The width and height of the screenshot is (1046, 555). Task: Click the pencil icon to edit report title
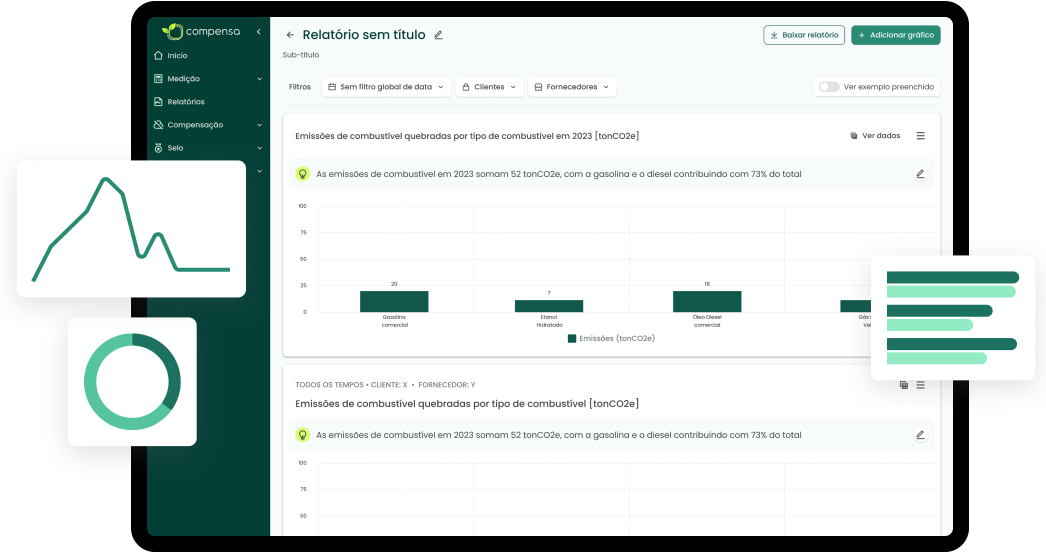click(x=438, y=35)
